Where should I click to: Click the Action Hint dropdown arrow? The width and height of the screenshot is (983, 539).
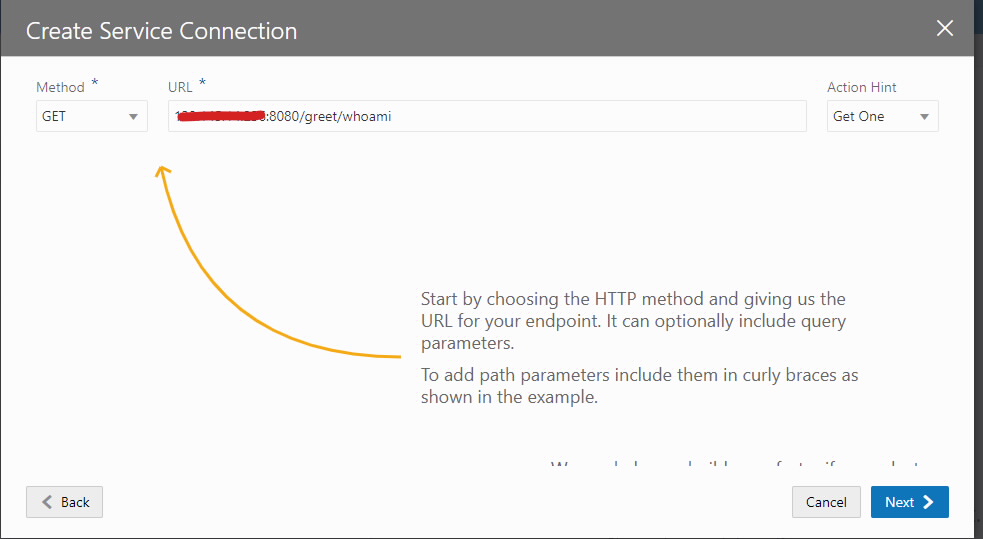pyautogui.click(x=924, y=117)
